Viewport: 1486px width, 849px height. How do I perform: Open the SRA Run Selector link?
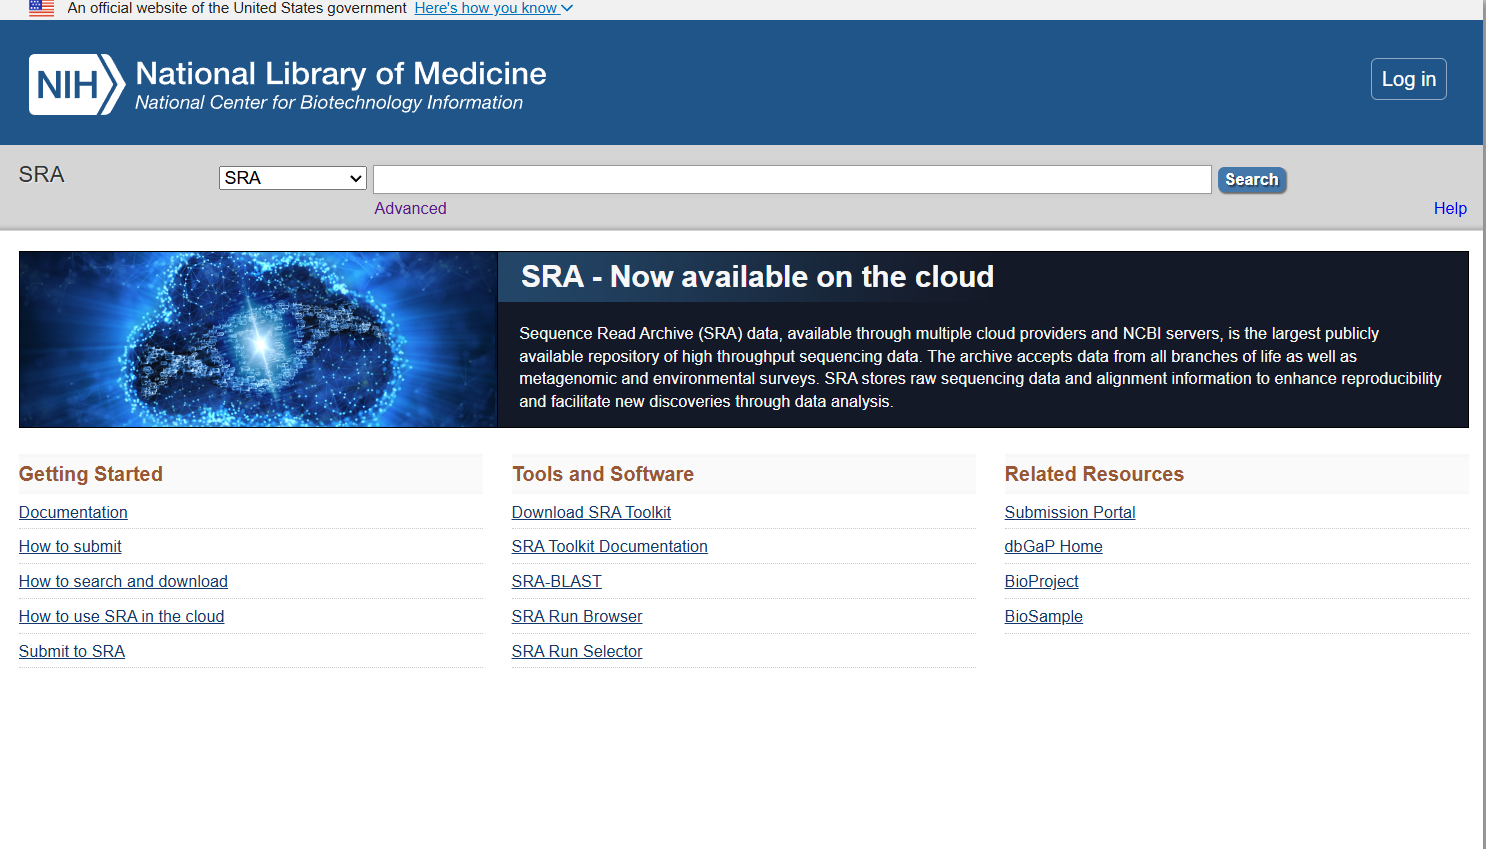[x=577, y=651]
